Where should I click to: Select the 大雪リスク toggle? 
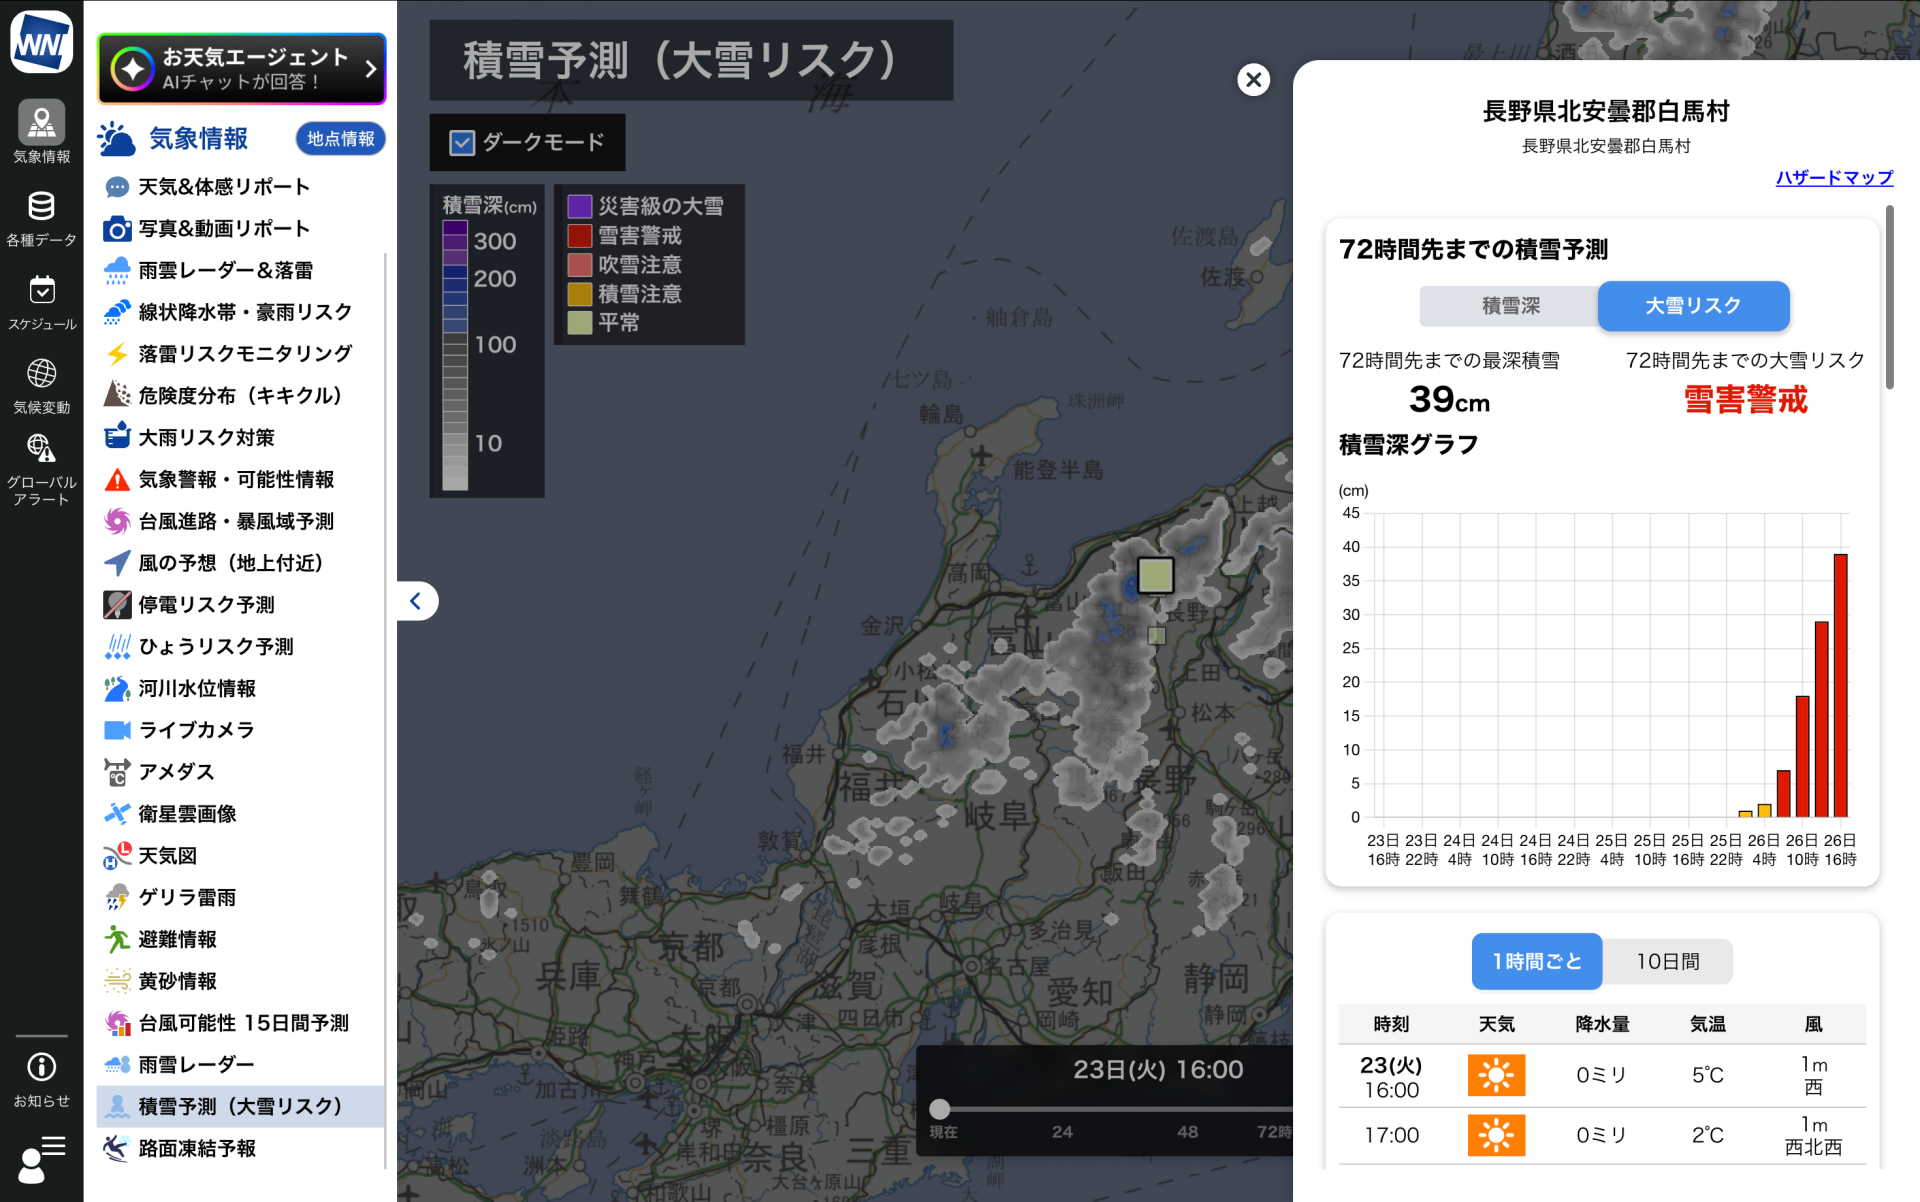1692,306
